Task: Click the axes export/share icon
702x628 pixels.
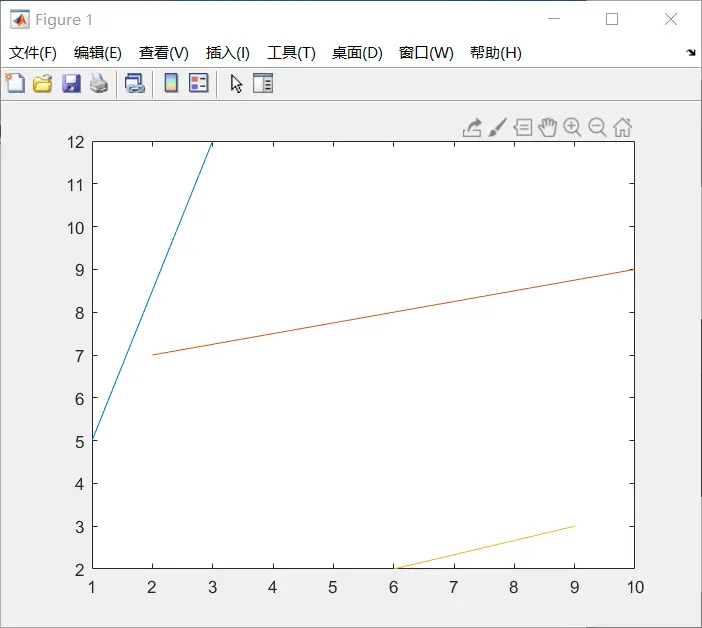Action: click(472, 128)
